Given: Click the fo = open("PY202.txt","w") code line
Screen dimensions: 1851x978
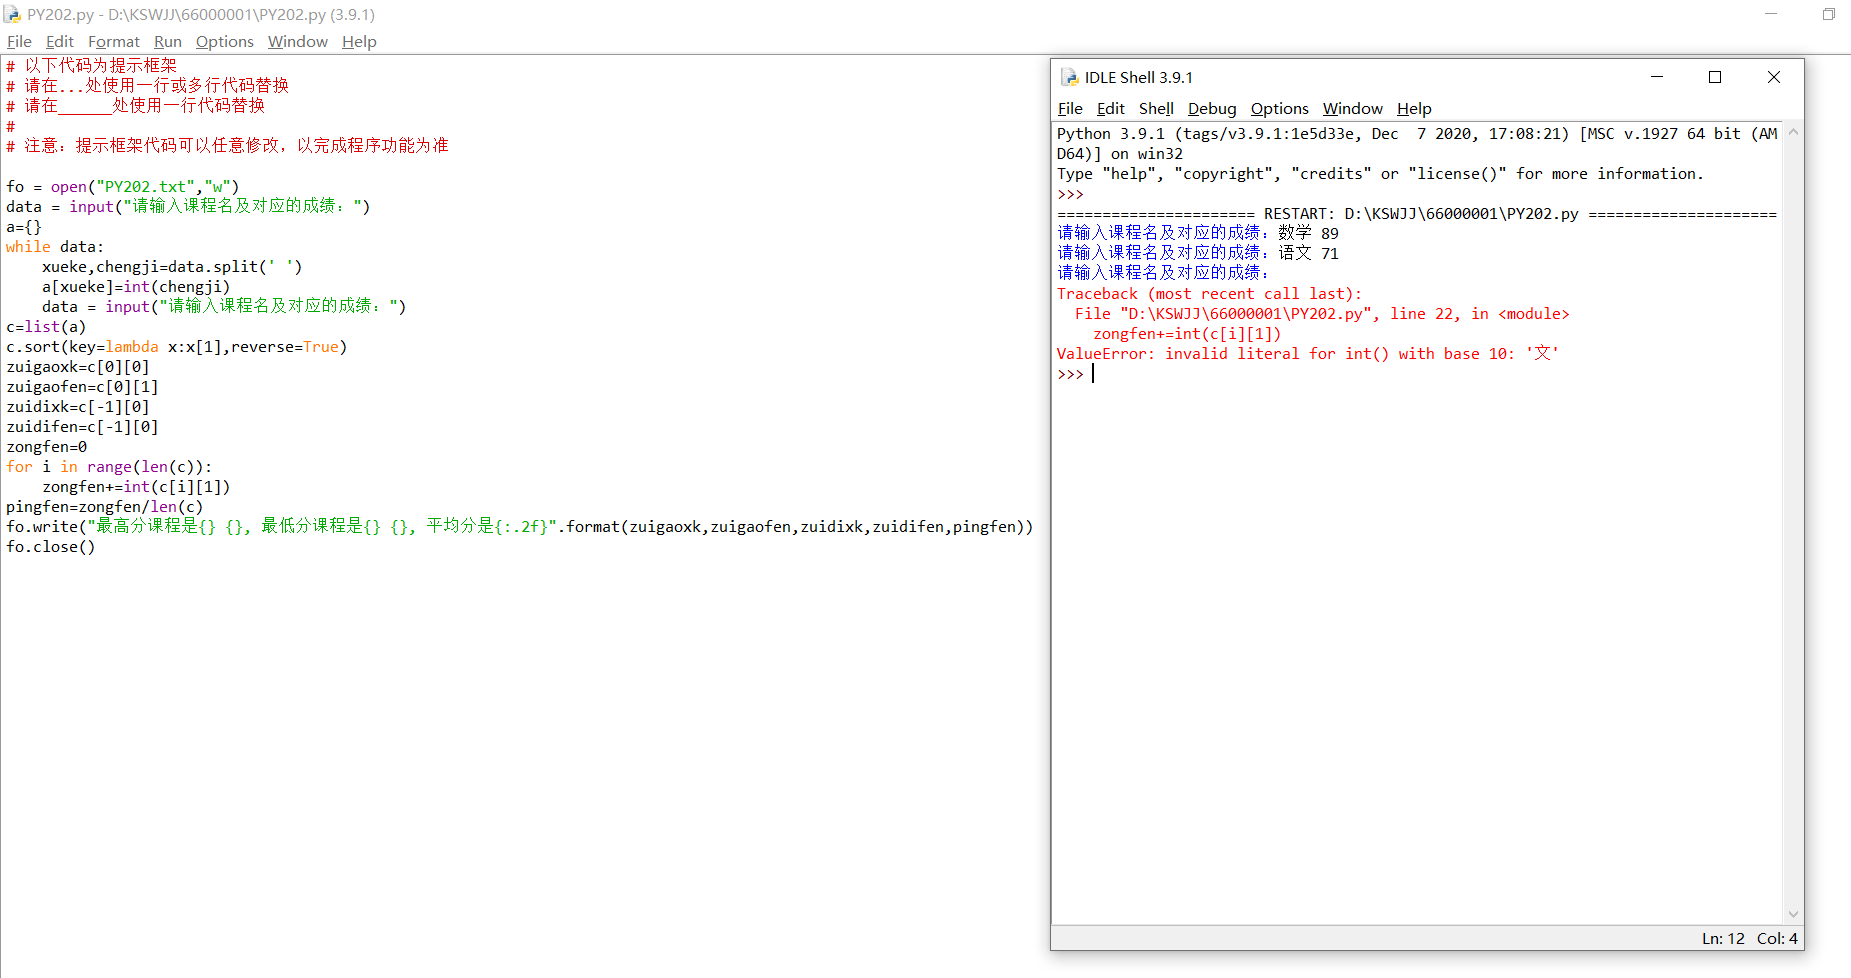Looking at the screenshot, I should click(123, 186).
